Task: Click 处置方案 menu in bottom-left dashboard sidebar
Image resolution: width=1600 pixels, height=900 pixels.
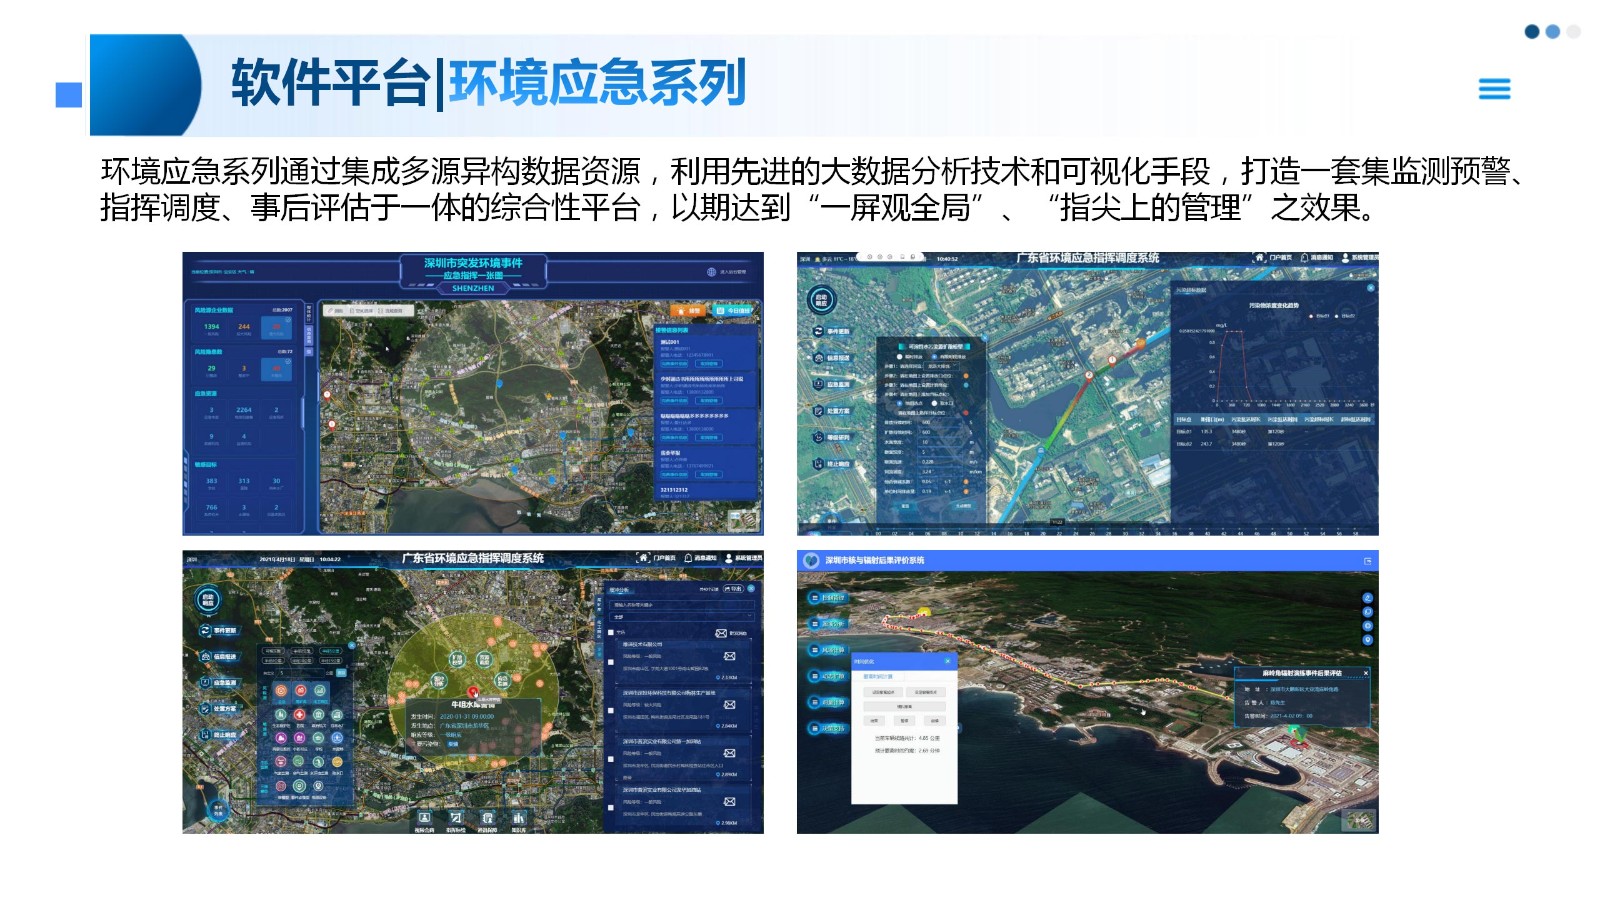Action: pos(218,709)
